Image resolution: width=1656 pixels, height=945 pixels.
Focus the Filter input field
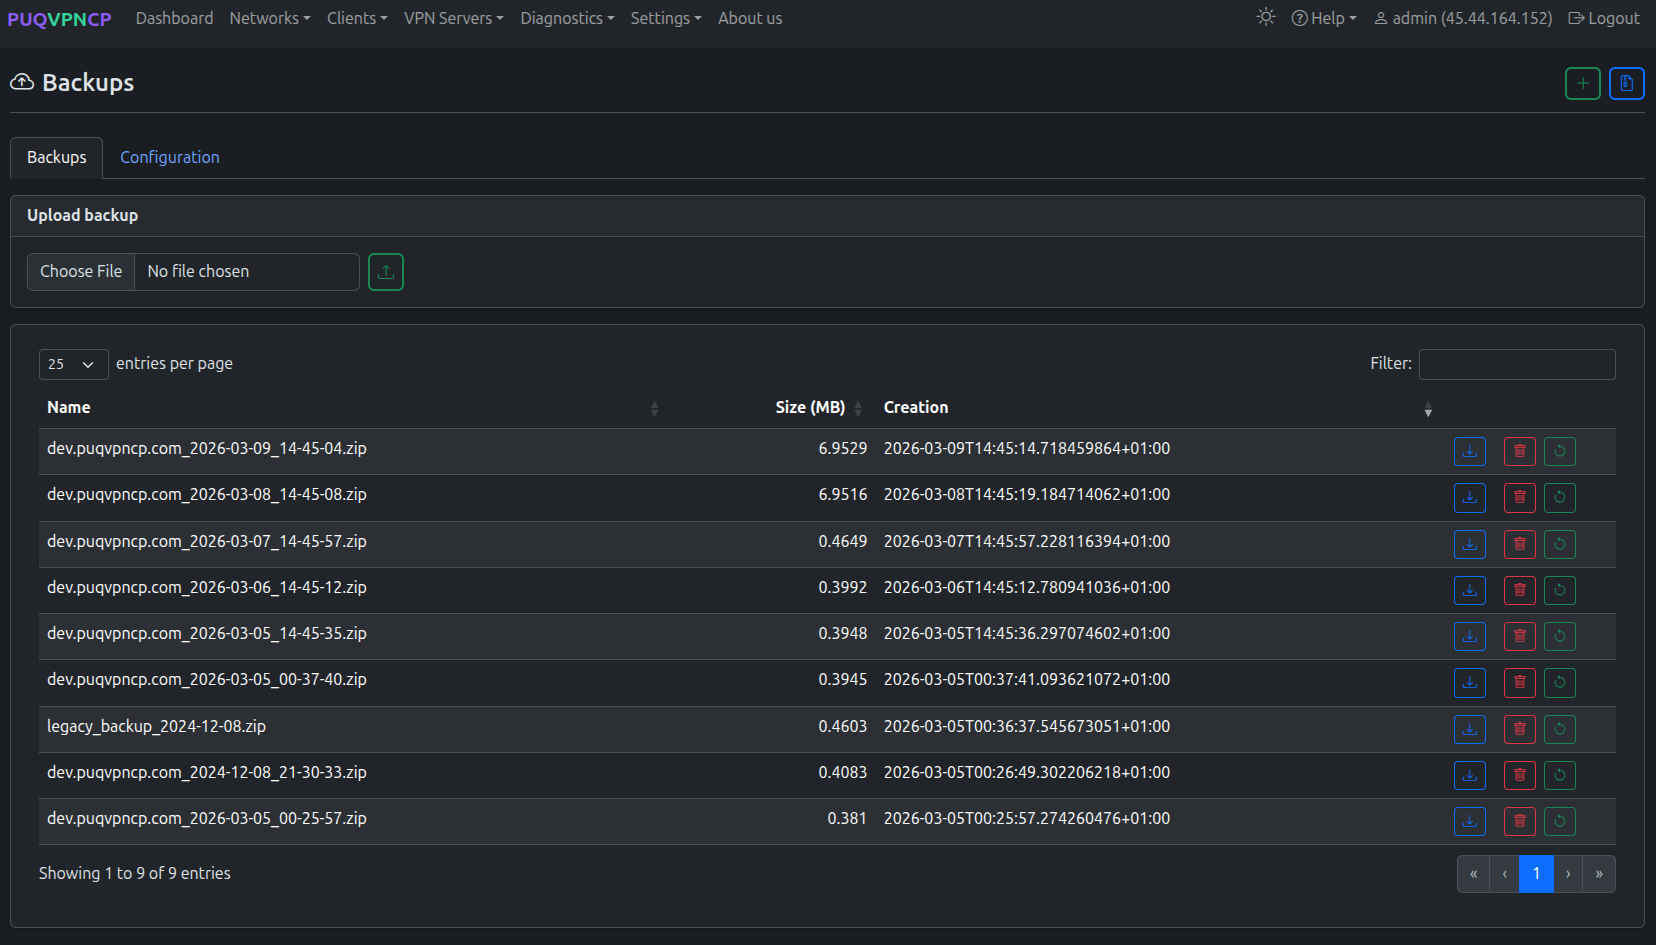pyautogui.click(x=1517, y=364)
